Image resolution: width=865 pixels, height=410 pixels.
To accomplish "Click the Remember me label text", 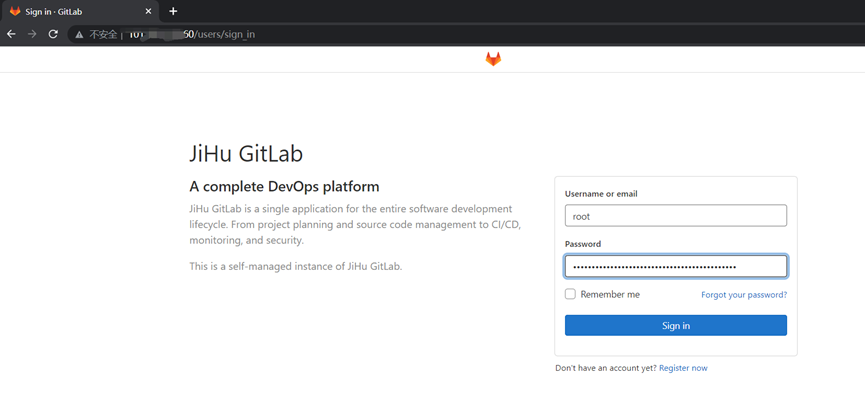I will [610, 295].
